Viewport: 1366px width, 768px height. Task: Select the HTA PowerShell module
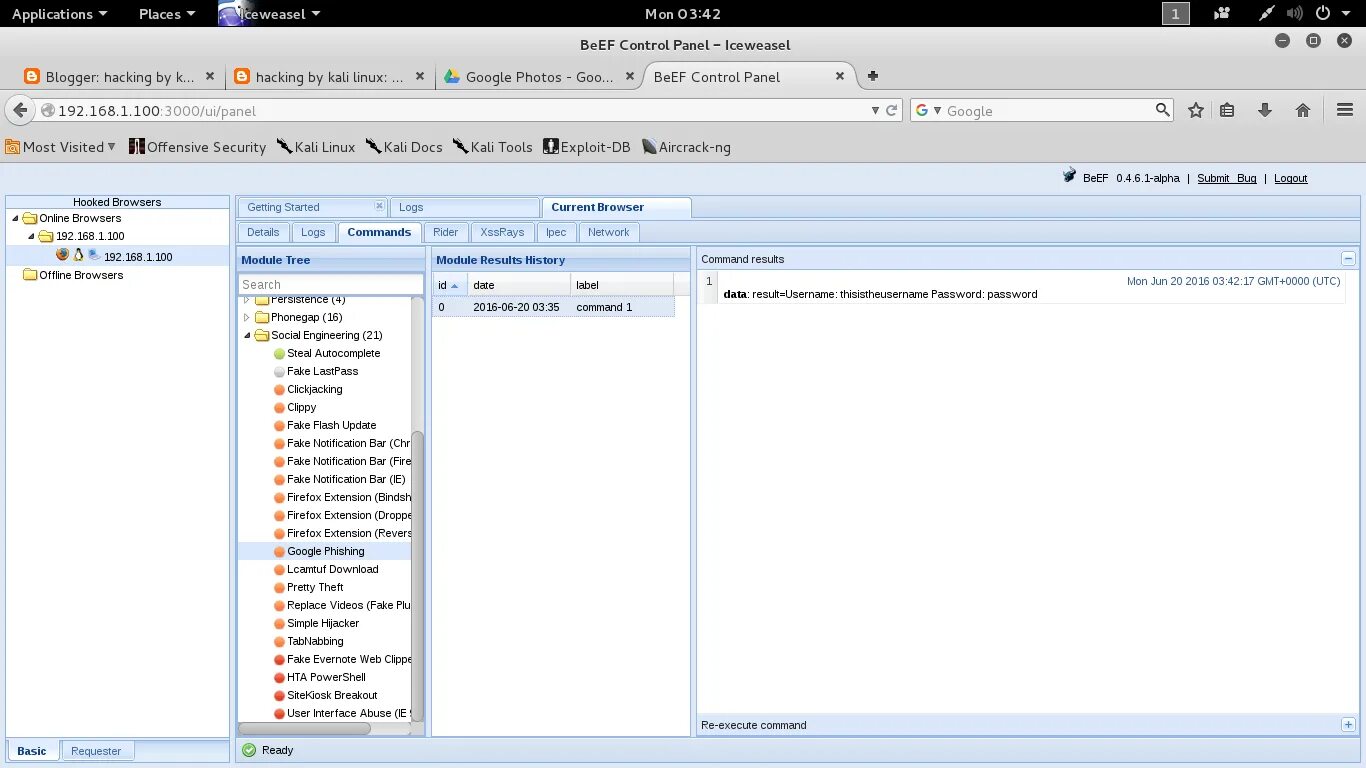pyautogui.click(x=320, y=677)
